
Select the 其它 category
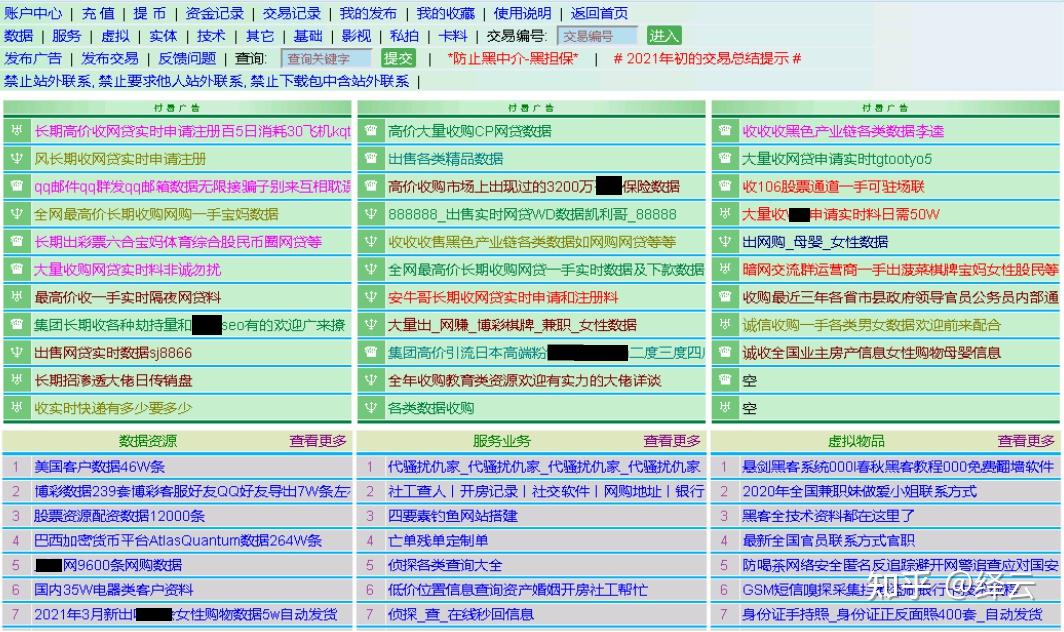pos(259,36)
